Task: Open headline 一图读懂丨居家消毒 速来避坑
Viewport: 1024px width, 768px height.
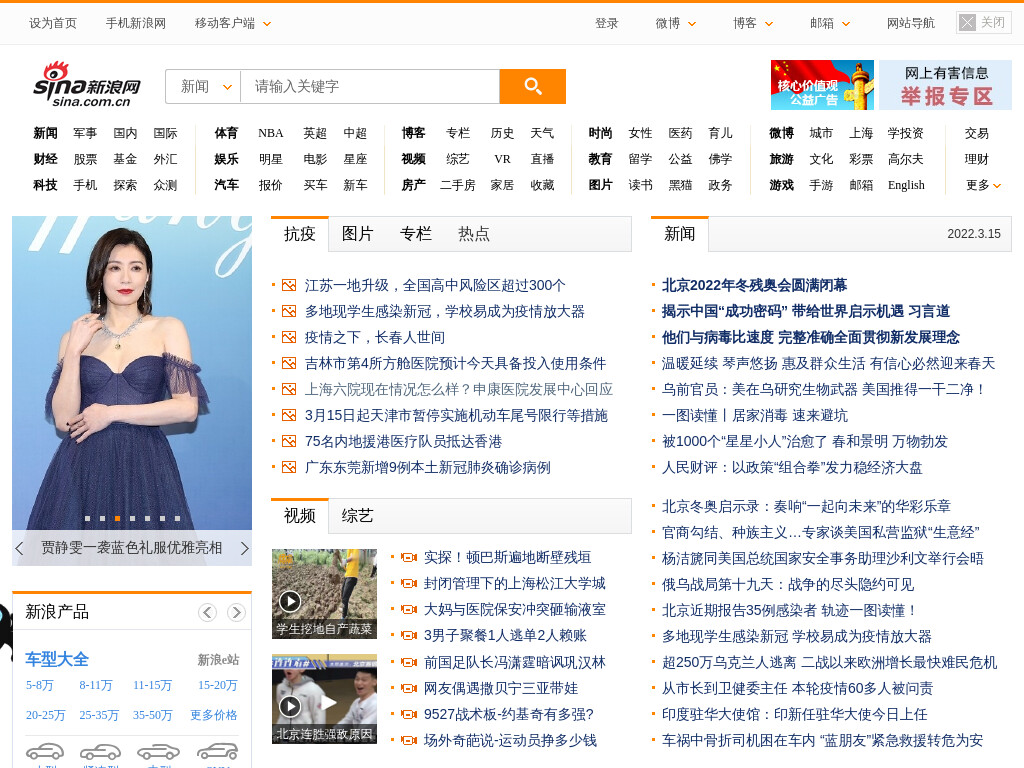Action: point(755,415)
